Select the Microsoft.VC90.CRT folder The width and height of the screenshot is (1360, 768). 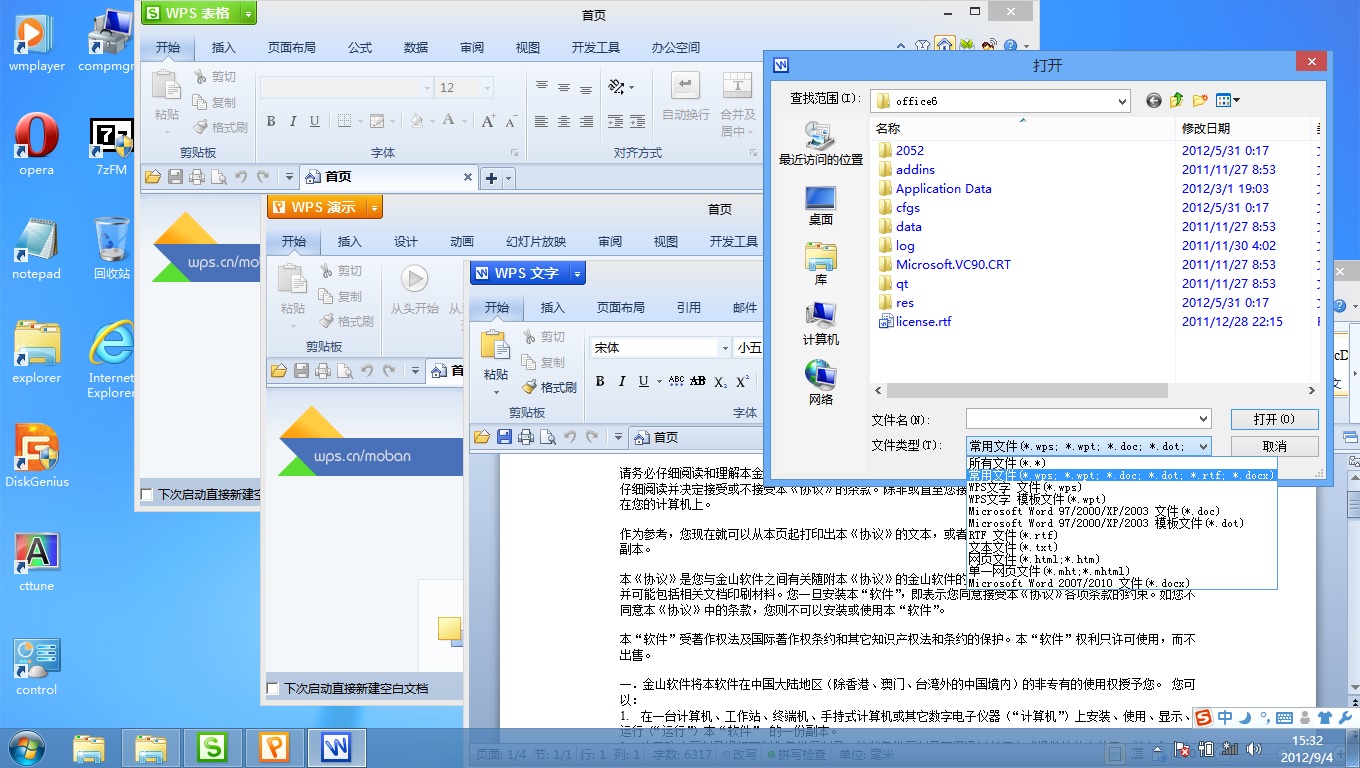(x=943, y=265)
